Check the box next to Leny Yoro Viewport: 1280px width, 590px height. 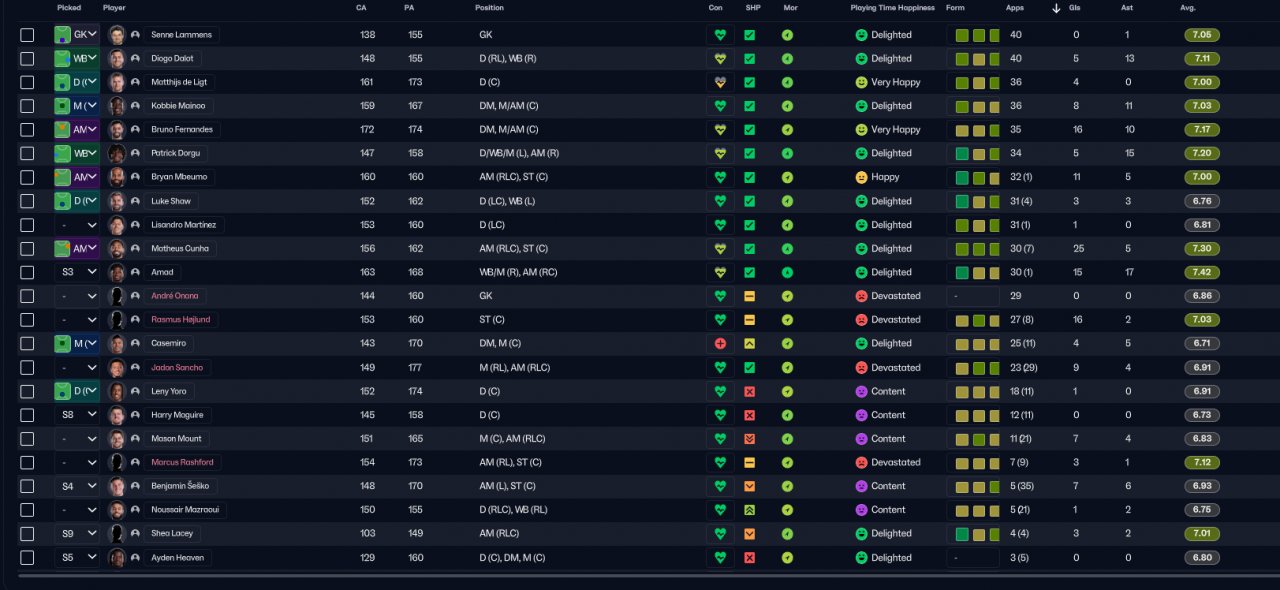[27, 391]
